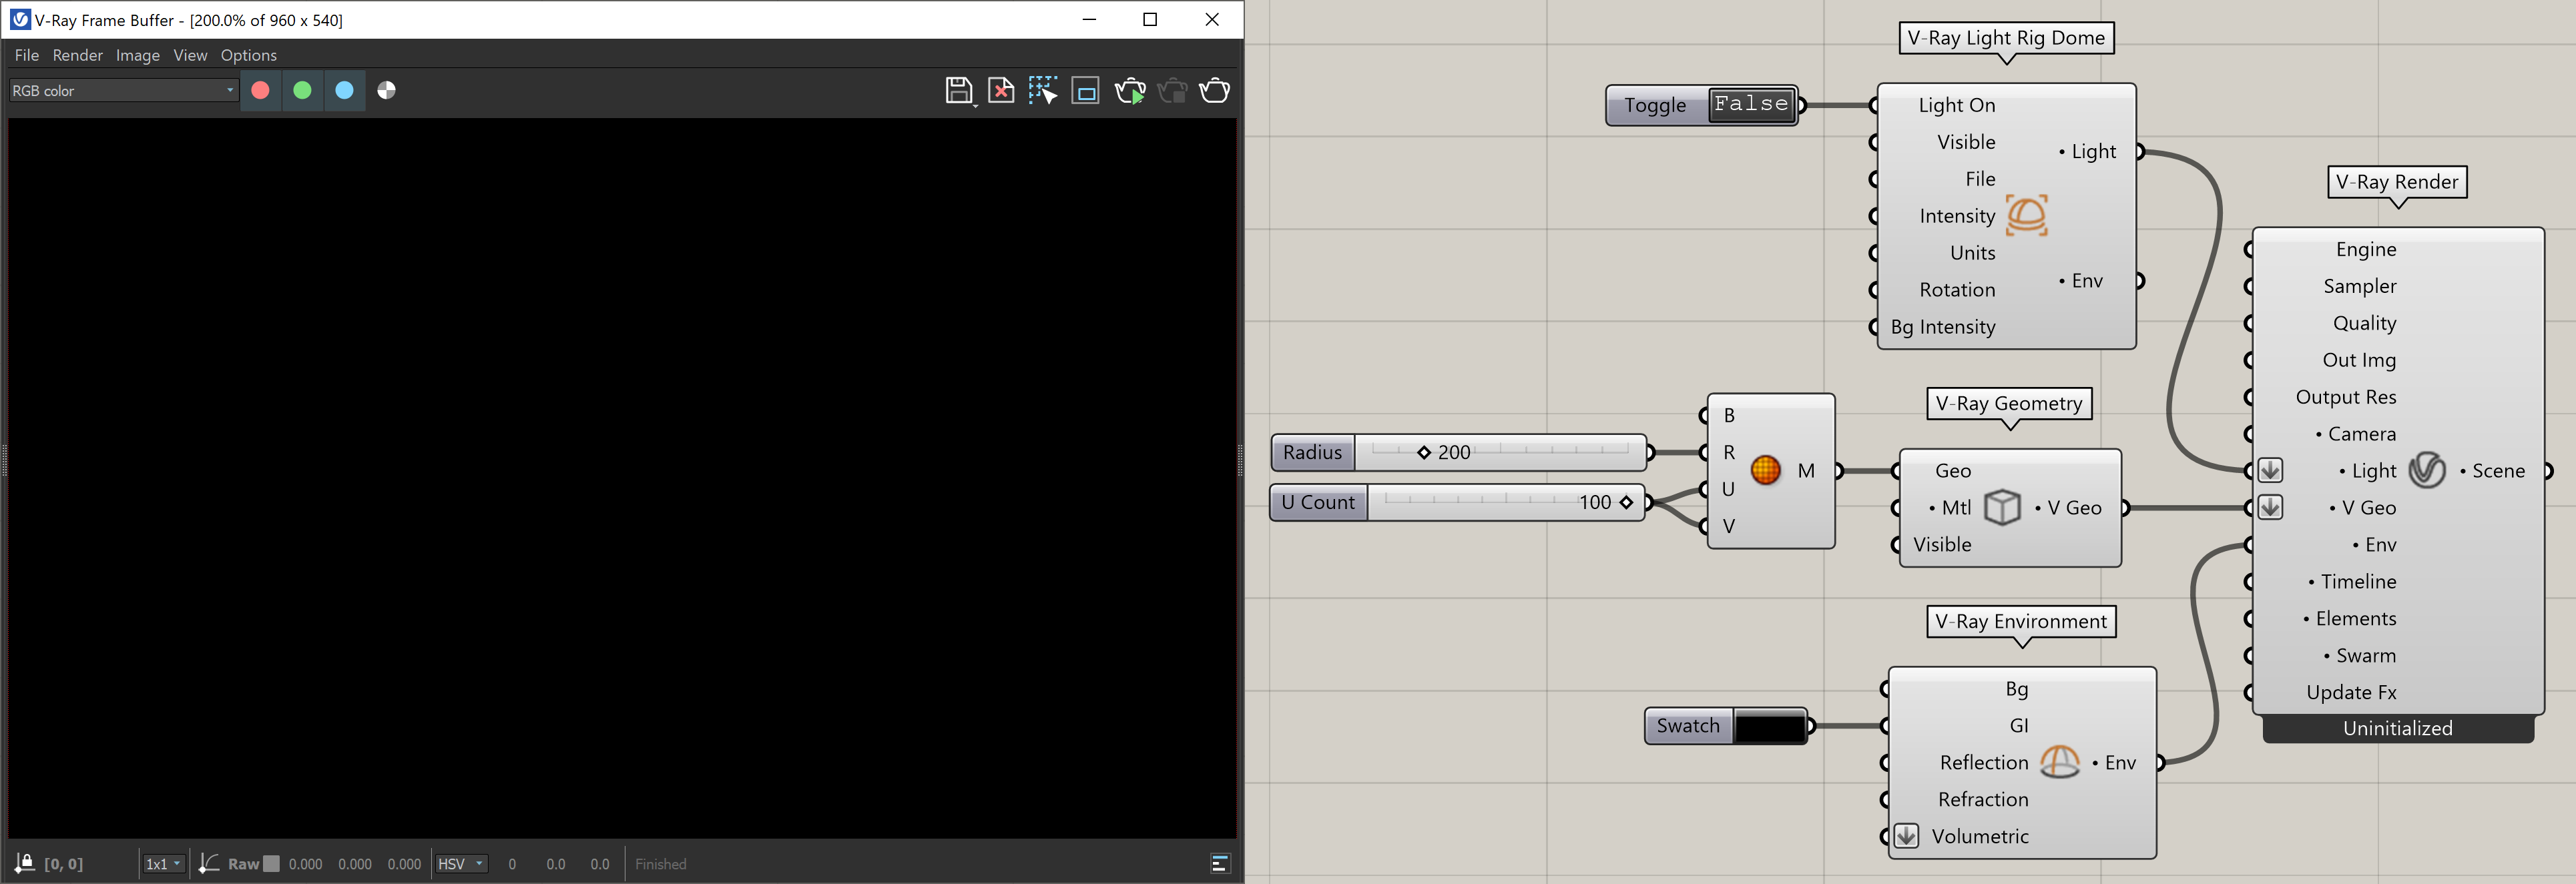Click the color curve icon in the status bar
Image resolution: width=2576 pixels, height=884 pixels.
click(208, 863)
